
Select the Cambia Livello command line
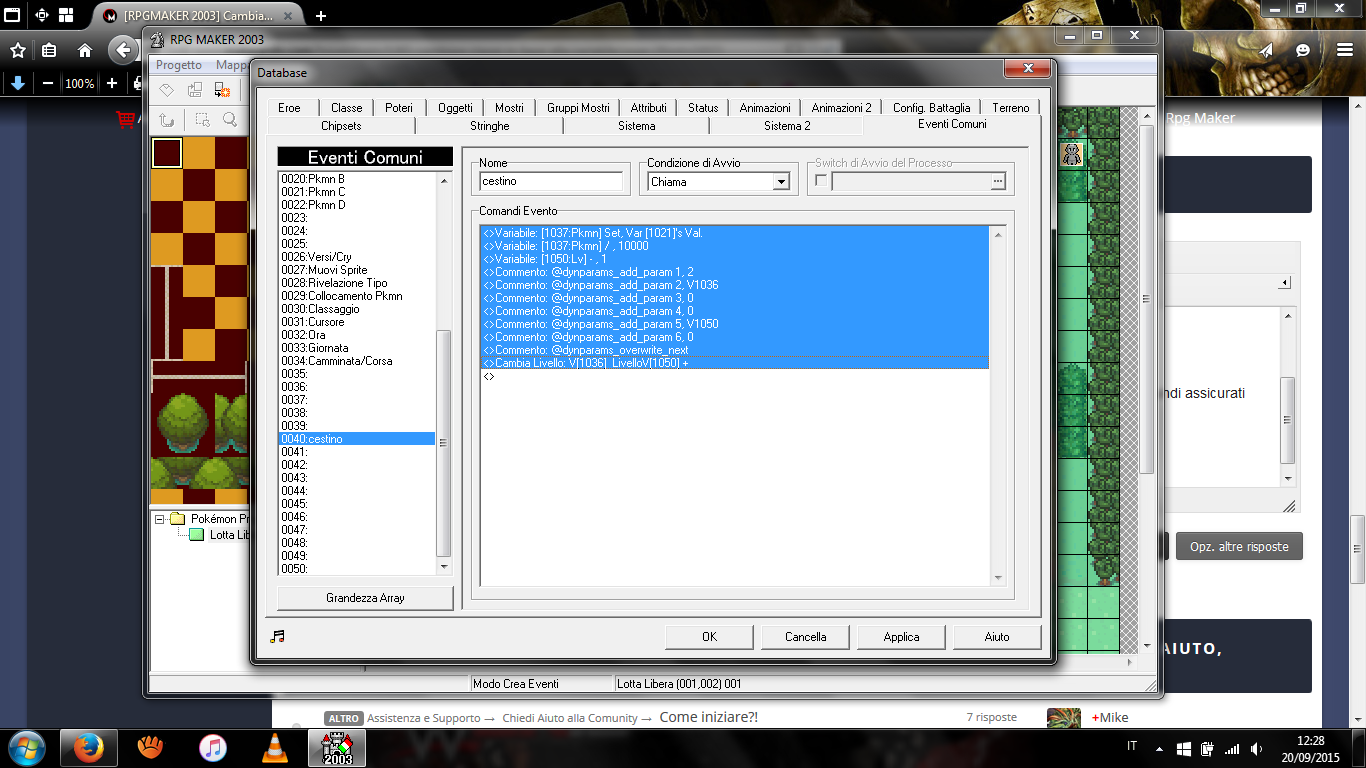[735, 363]
